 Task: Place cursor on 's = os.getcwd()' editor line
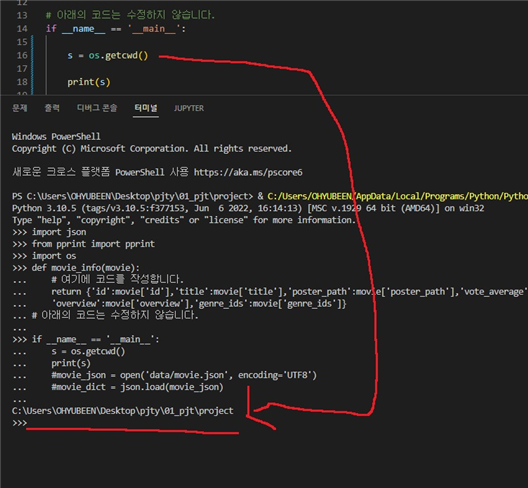(107, 55)
